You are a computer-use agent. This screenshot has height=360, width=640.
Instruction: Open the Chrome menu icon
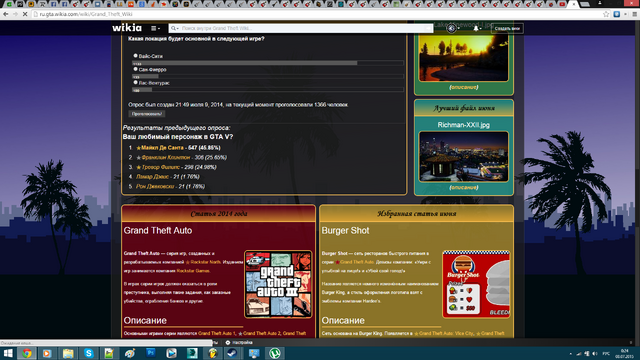coord(634,14)
